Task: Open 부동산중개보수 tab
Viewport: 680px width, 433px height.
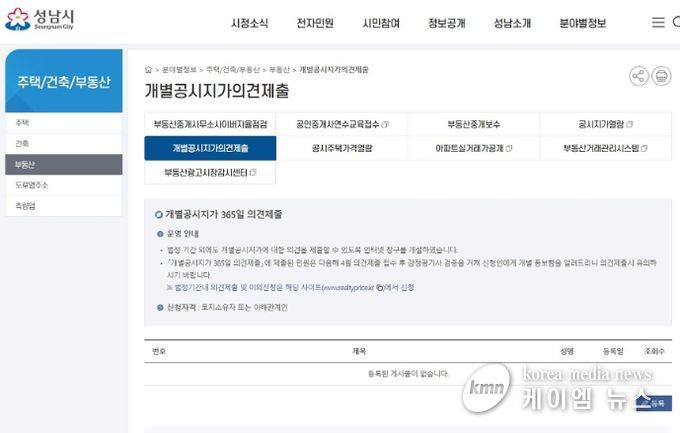Action: [x=474, y=125]
